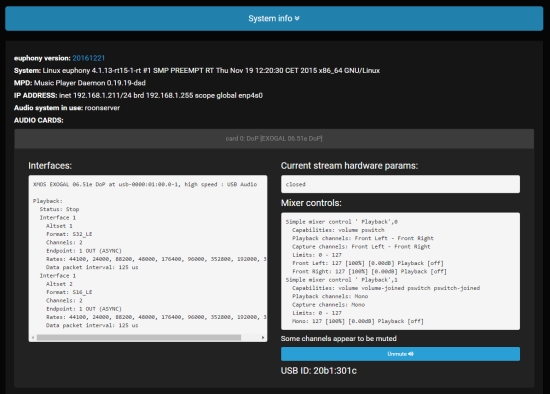Click the 'USB ID: 20b1:301c' text
This screenshot has height=394, width=550.
tap(318, 371)
